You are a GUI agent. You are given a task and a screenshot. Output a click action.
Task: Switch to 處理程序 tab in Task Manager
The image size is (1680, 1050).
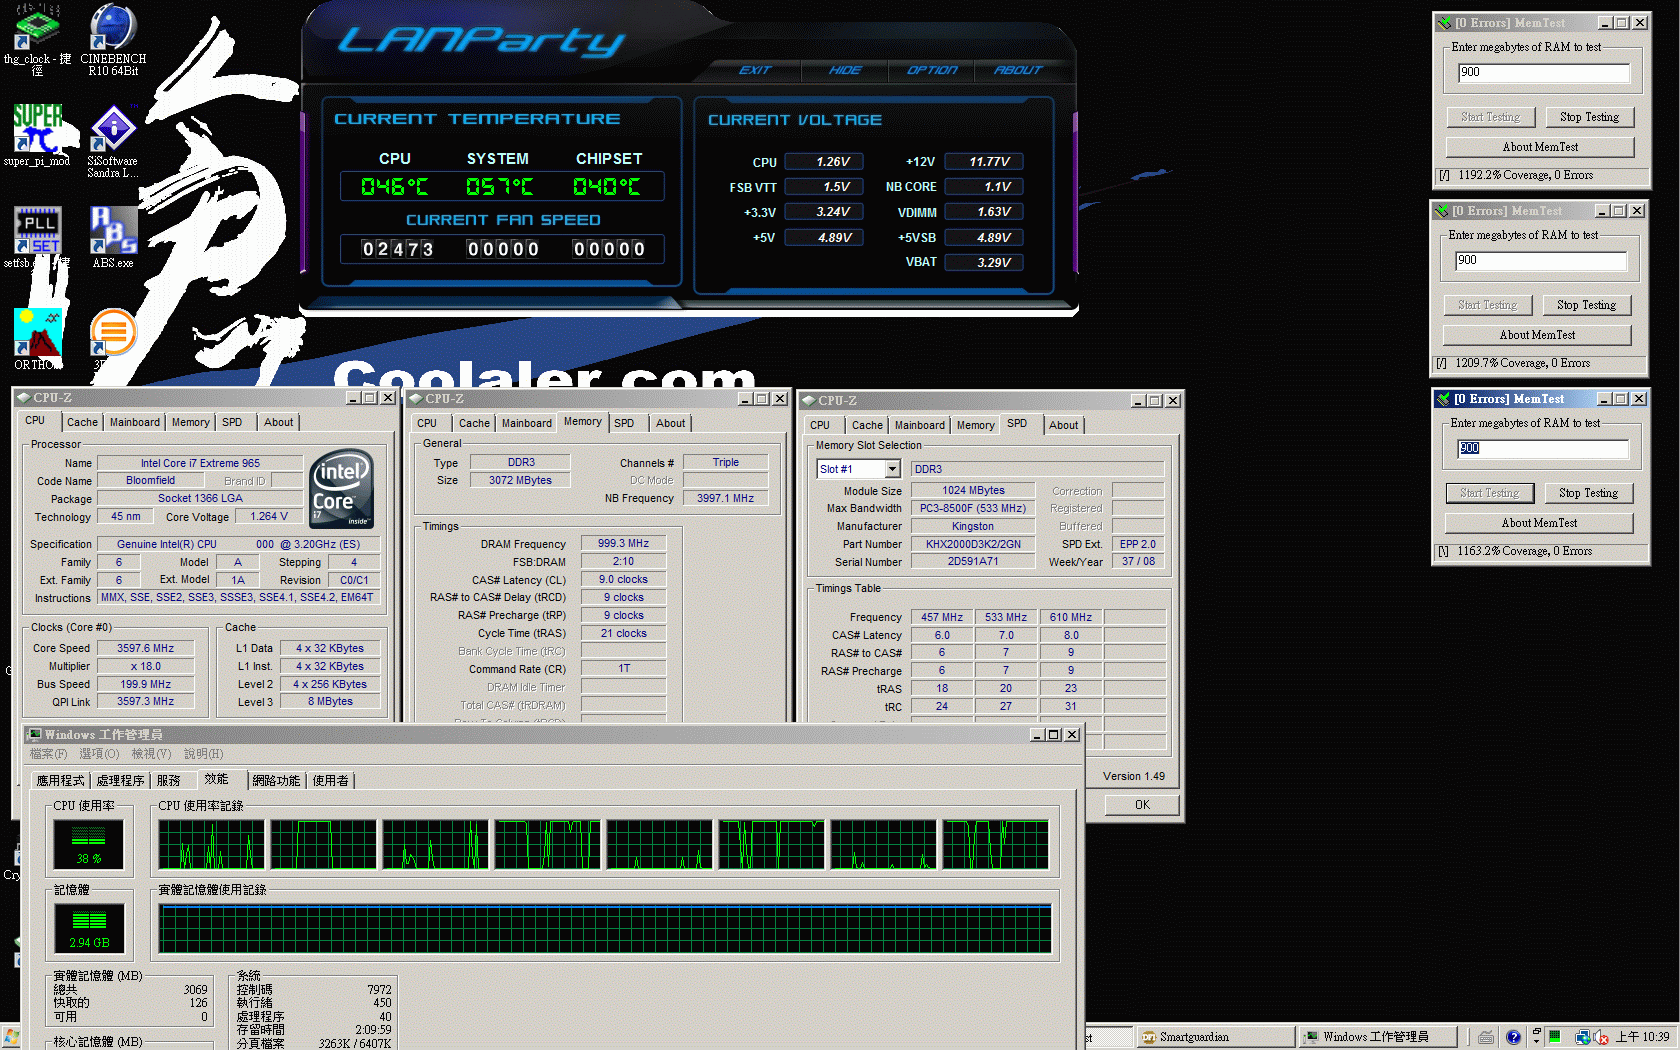click(x=120, y=781)
